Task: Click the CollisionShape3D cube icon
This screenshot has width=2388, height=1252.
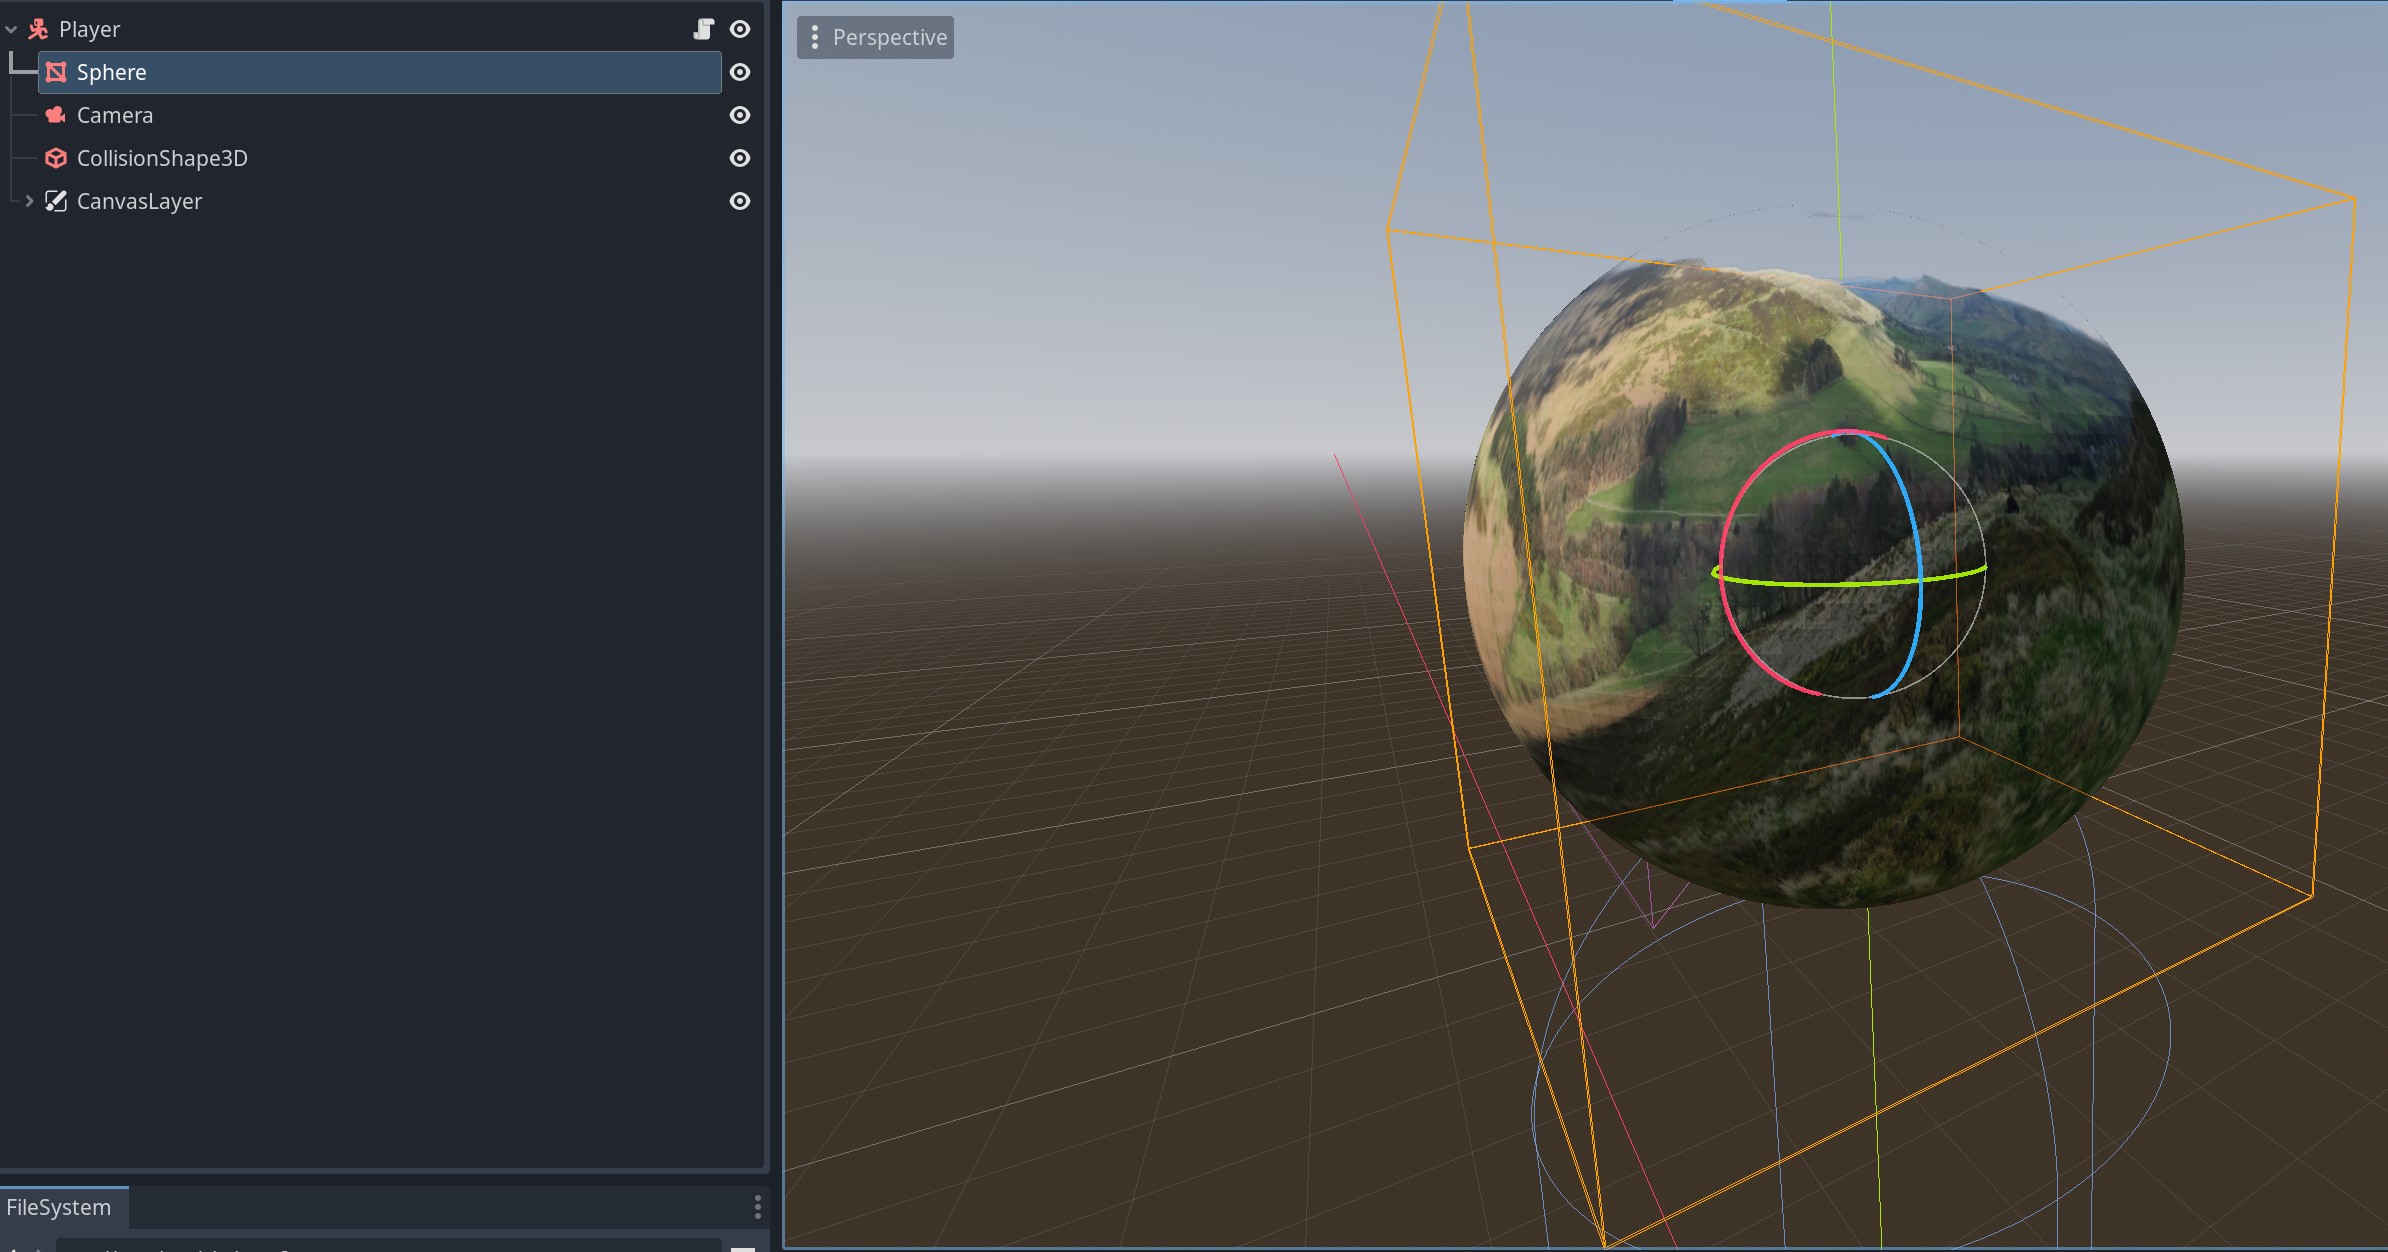Action: [56, 158]
